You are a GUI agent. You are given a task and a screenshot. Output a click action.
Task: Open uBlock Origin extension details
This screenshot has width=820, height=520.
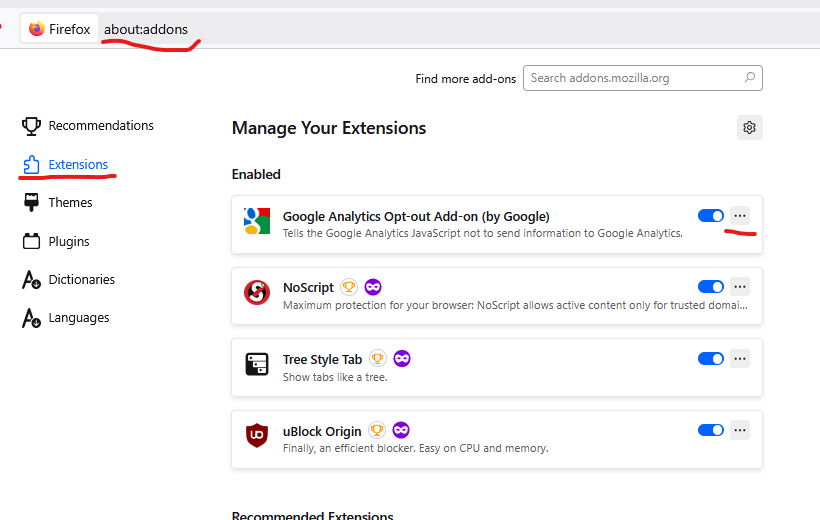[322, 431]
